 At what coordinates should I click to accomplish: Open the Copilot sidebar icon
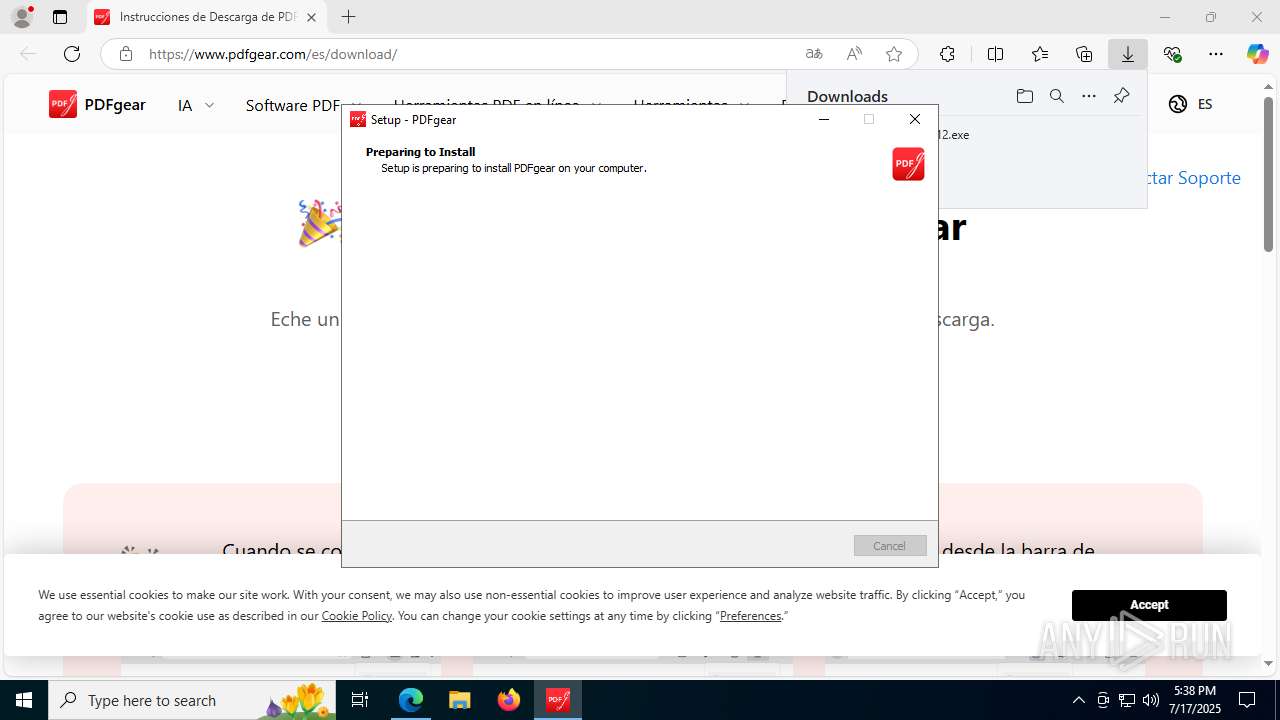1257,54
